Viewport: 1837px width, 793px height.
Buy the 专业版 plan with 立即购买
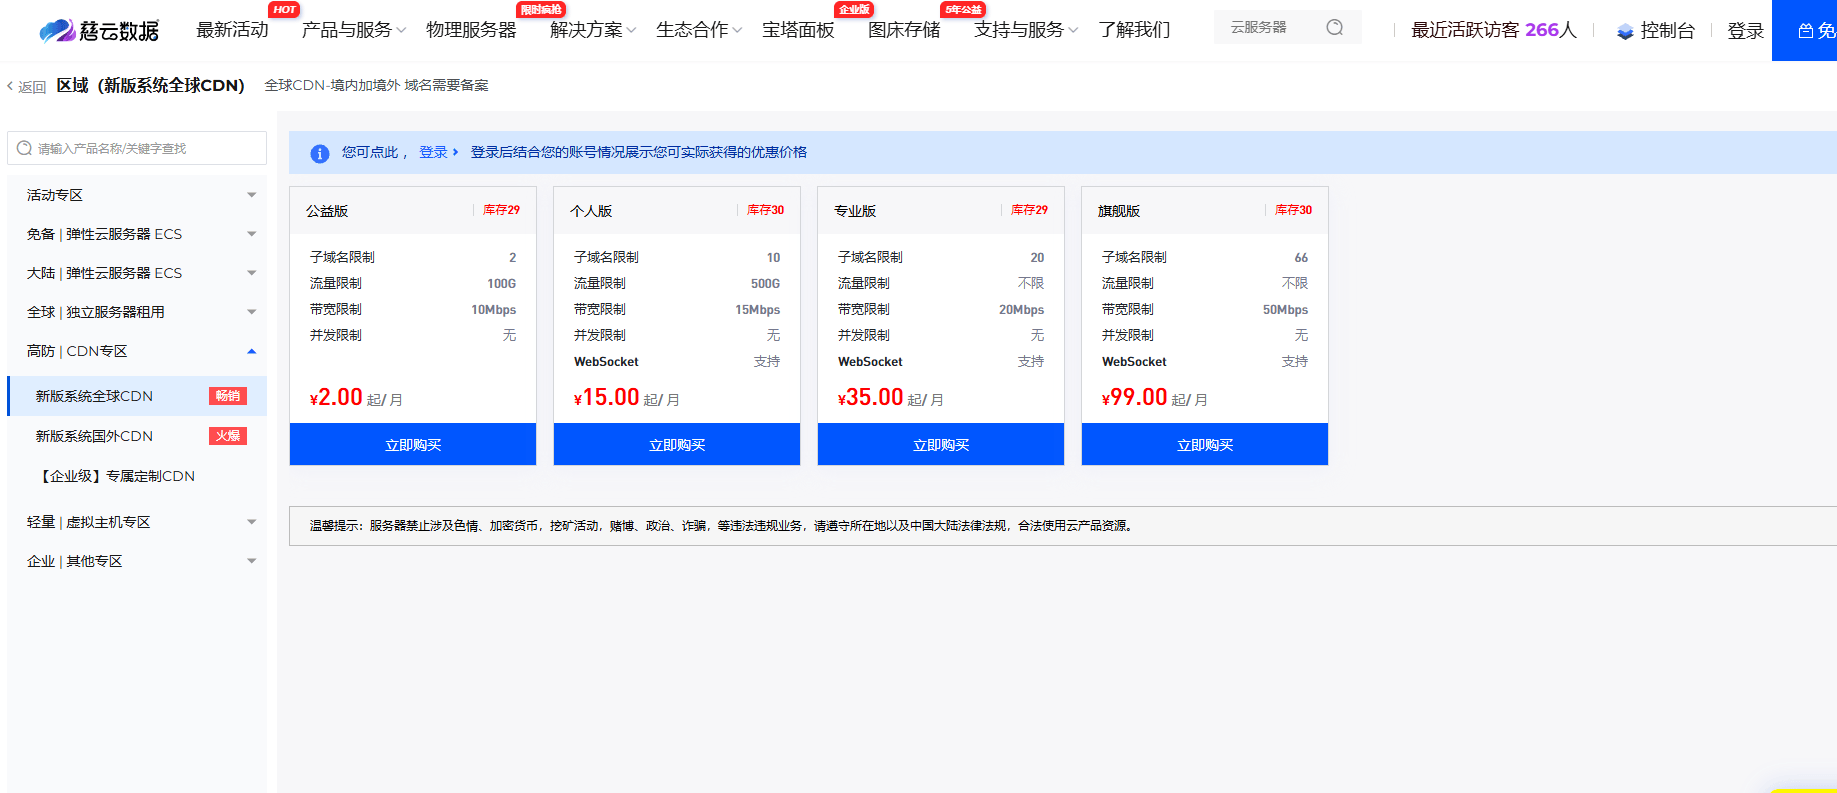pos(941,444)
